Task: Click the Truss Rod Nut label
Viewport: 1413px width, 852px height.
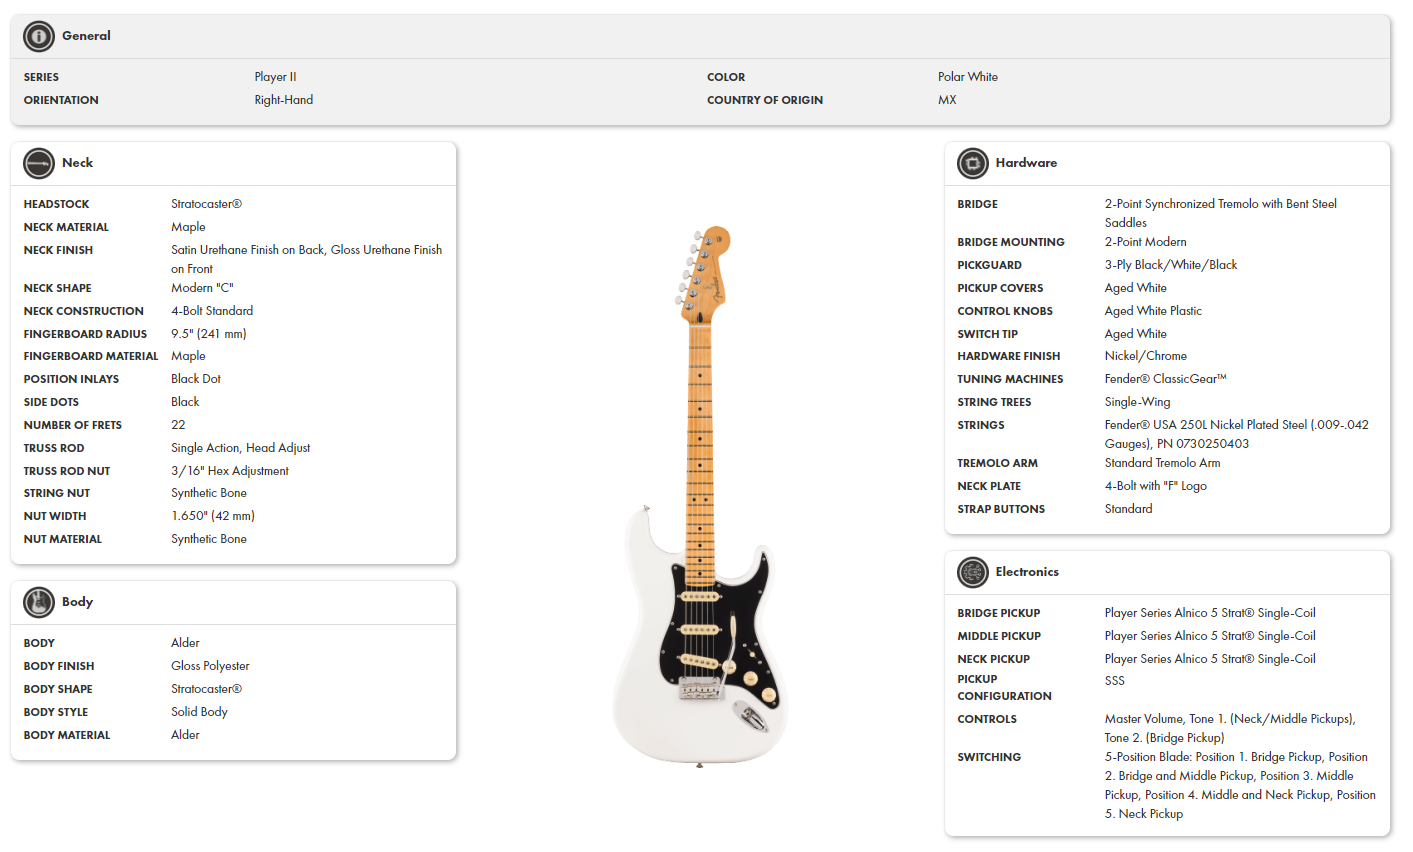Action: pos(67,471)
